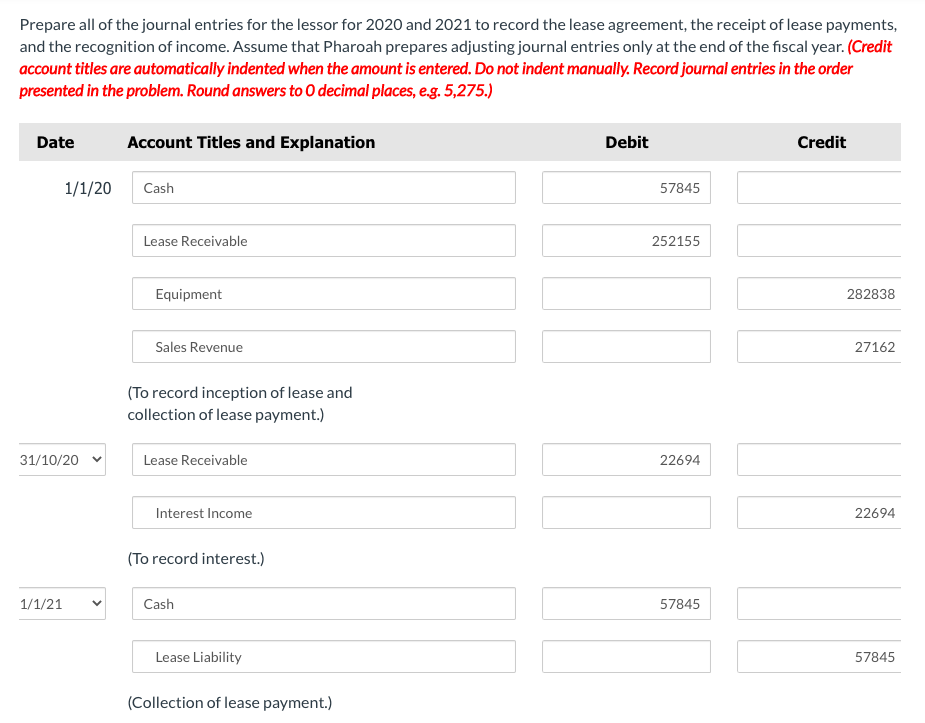Open the 1/1/21 date dropdown
The height and width of the screenshot is (723, 925).
pyautogui.click(x=61, y=603)
